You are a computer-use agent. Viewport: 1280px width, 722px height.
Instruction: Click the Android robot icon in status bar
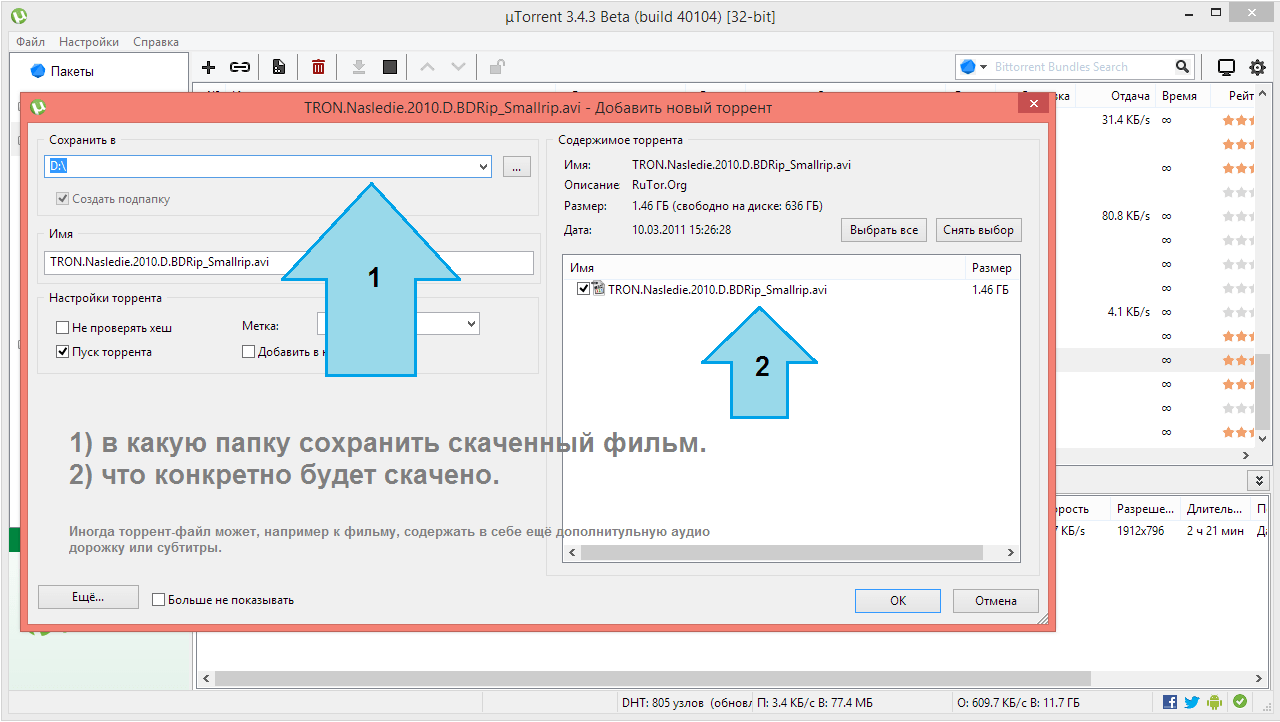pyautogui.click(x=1215, y=702)
